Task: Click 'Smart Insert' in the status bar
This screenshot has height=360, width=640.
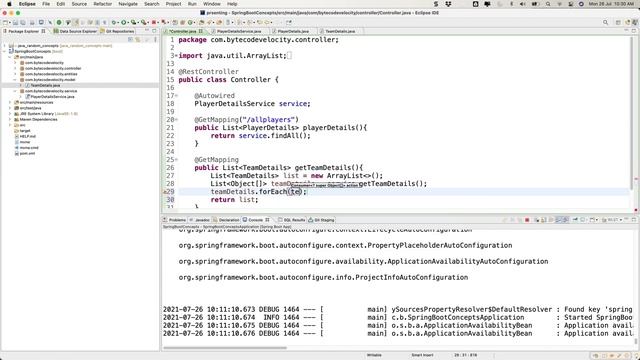Action: click(x=422, y=355)
